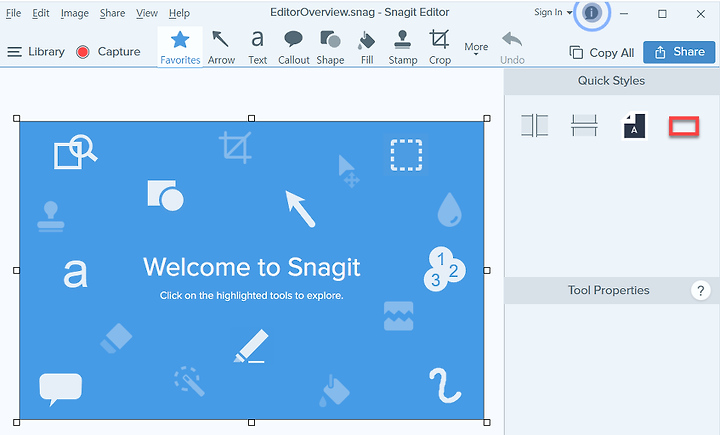Select the Shape tool
Screen dimensions: 720x435
point(330,47)
